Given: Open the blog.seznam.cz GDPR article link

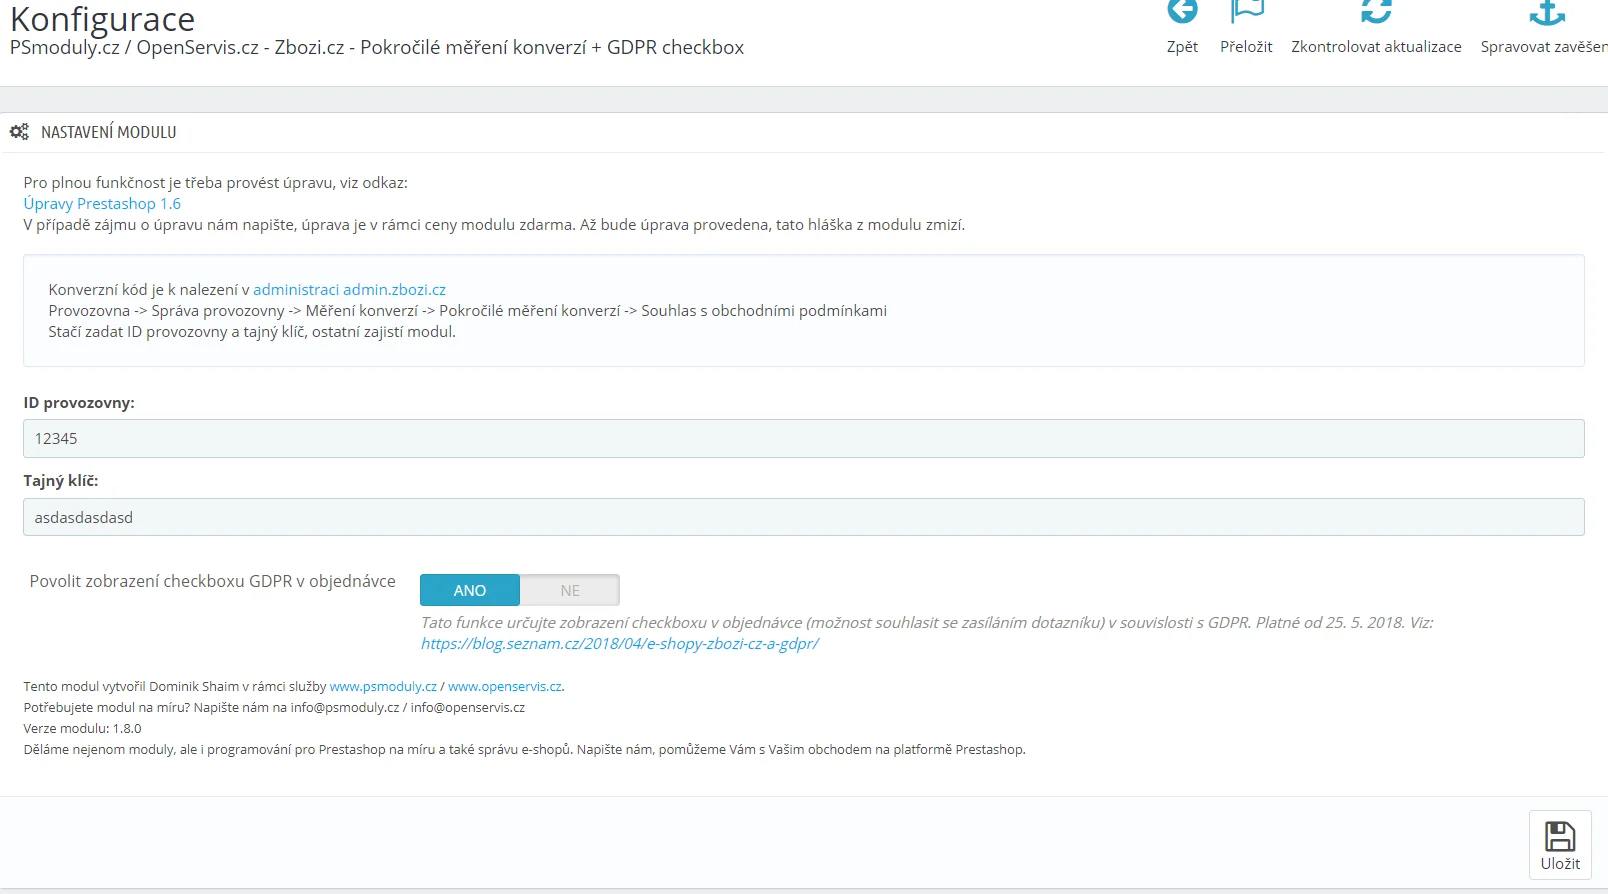Looking at the screenshot, I should pos(619,644).
